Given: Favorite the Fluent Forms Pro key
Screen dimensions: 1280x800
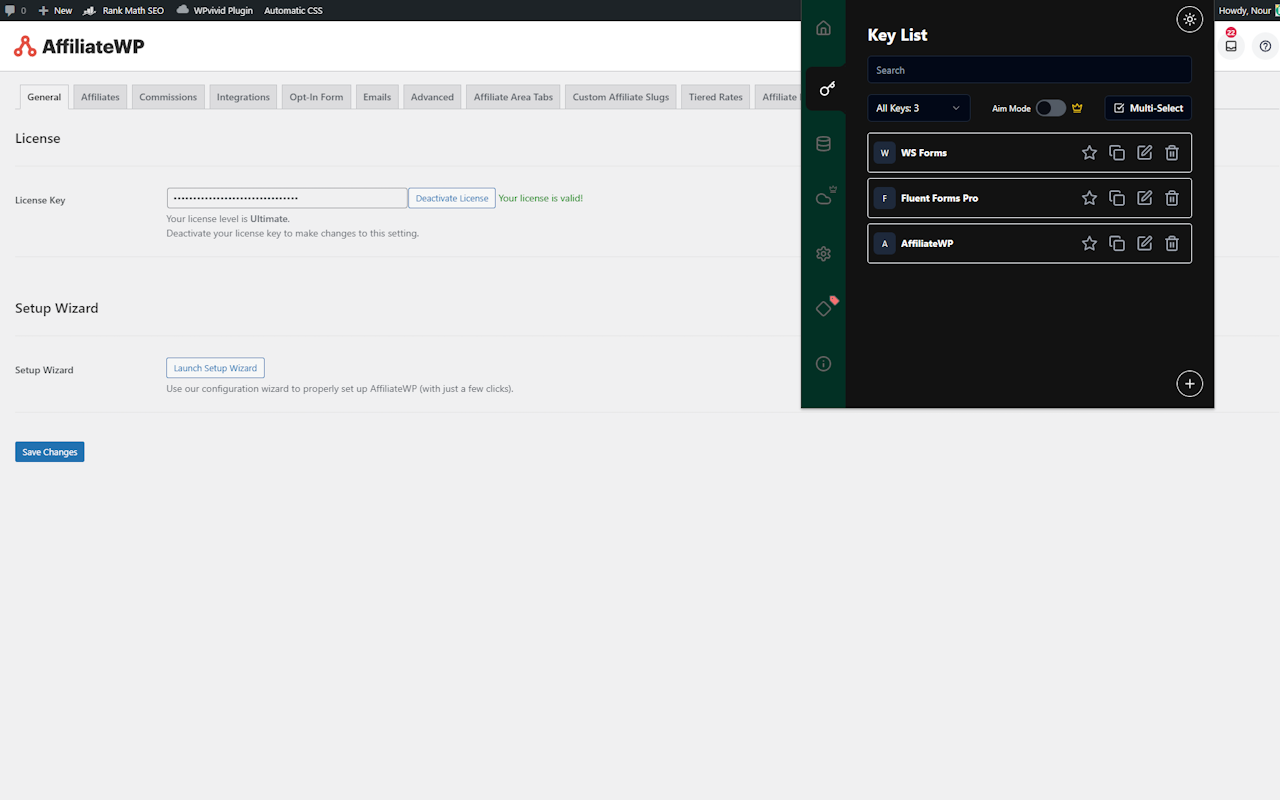Looking at the screenshot, I should (x=1089, y=198).
